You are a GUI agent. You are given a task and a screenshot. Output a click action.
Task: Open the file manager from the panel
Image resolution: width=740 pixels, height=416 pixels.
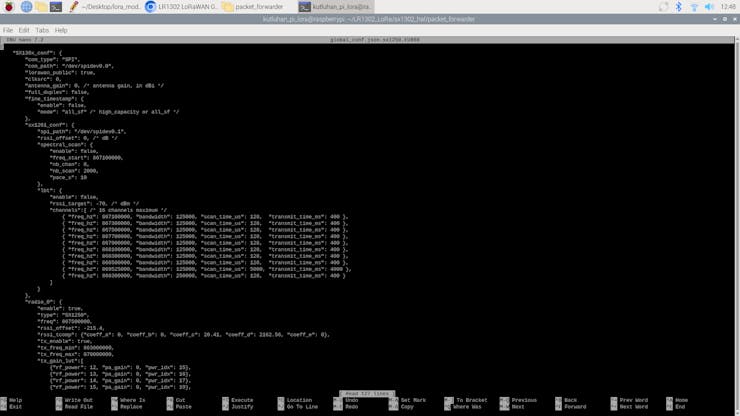point(41,7)
